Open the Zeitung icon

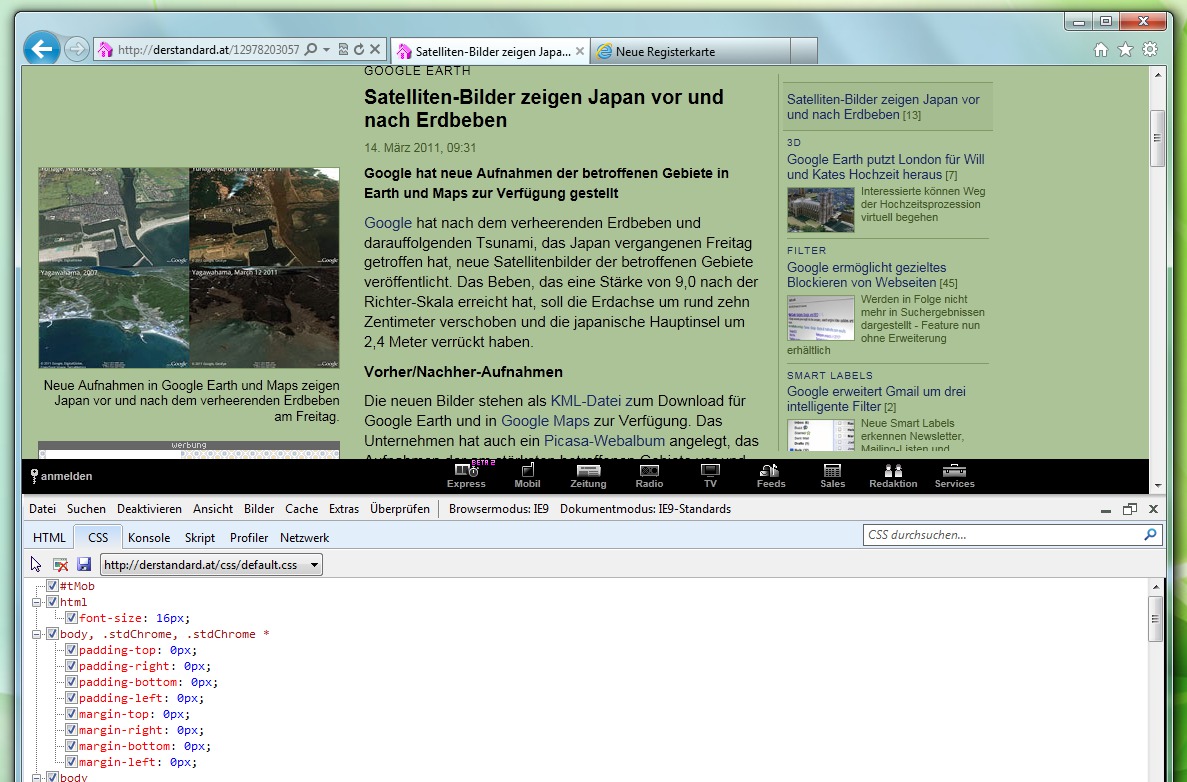[588, 476]
